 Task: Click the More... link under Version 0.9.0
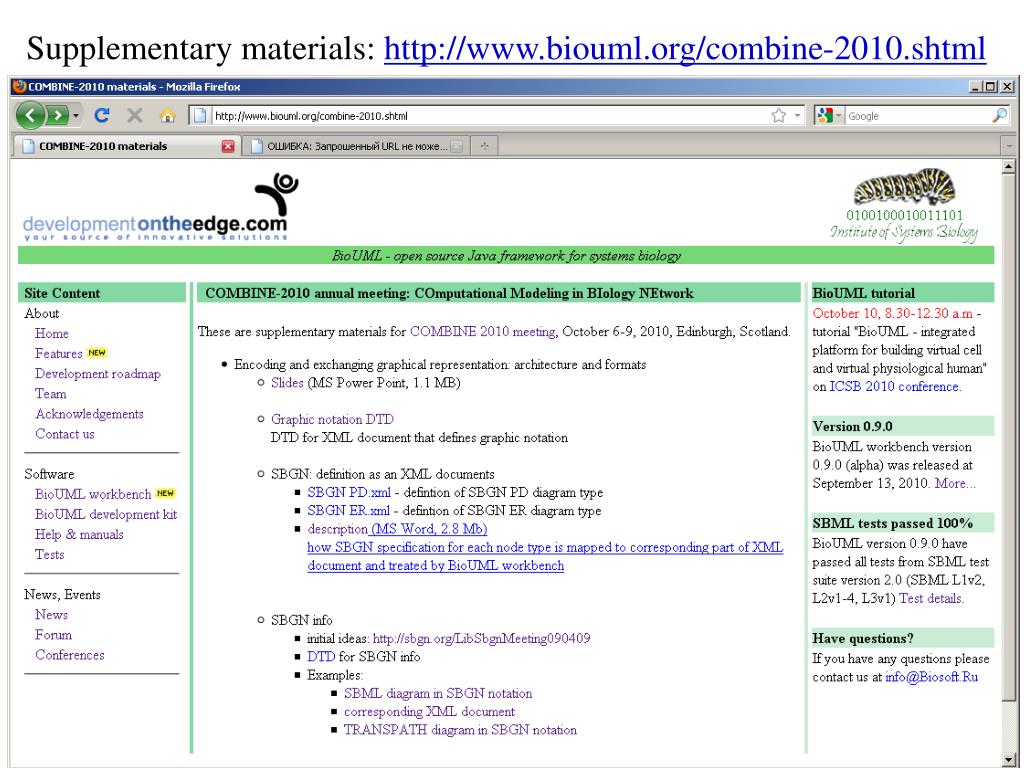tap(955, 483)
